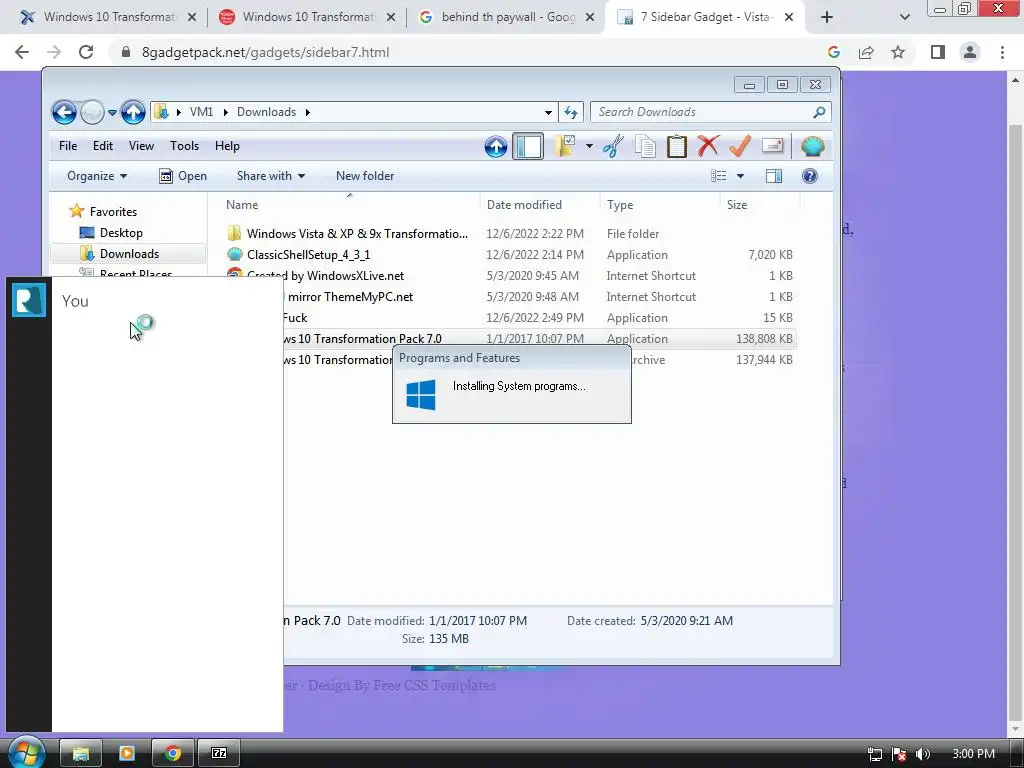1024x768 pixels.
Task: Open Classic Shell settings shell icon
Action: click(x=812, y=146)
